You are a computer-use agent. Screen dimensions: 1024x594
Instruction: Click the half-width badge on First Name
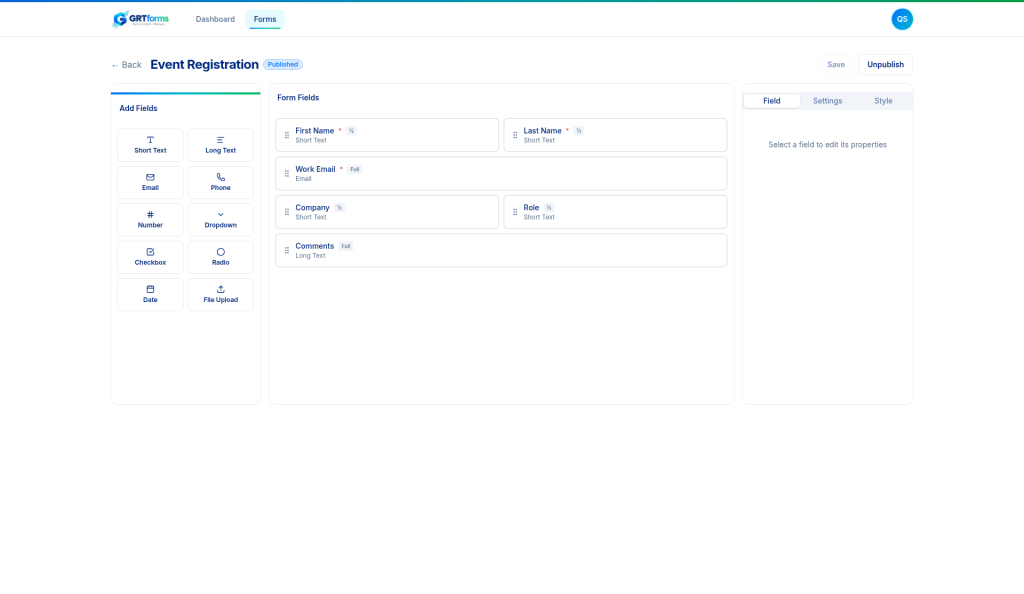351,131
